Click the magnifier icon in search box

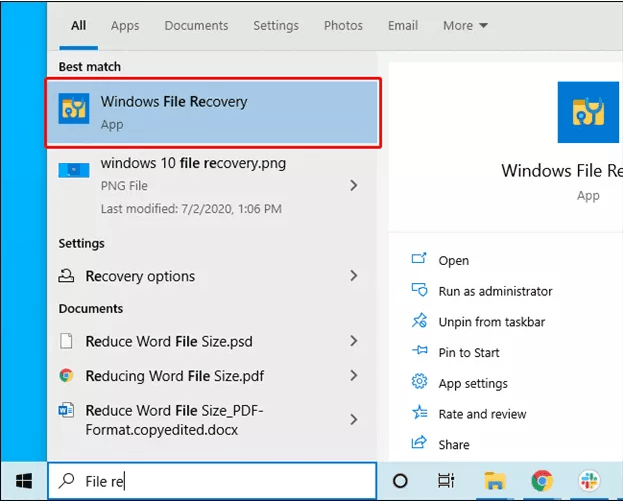tap(66, 480)
